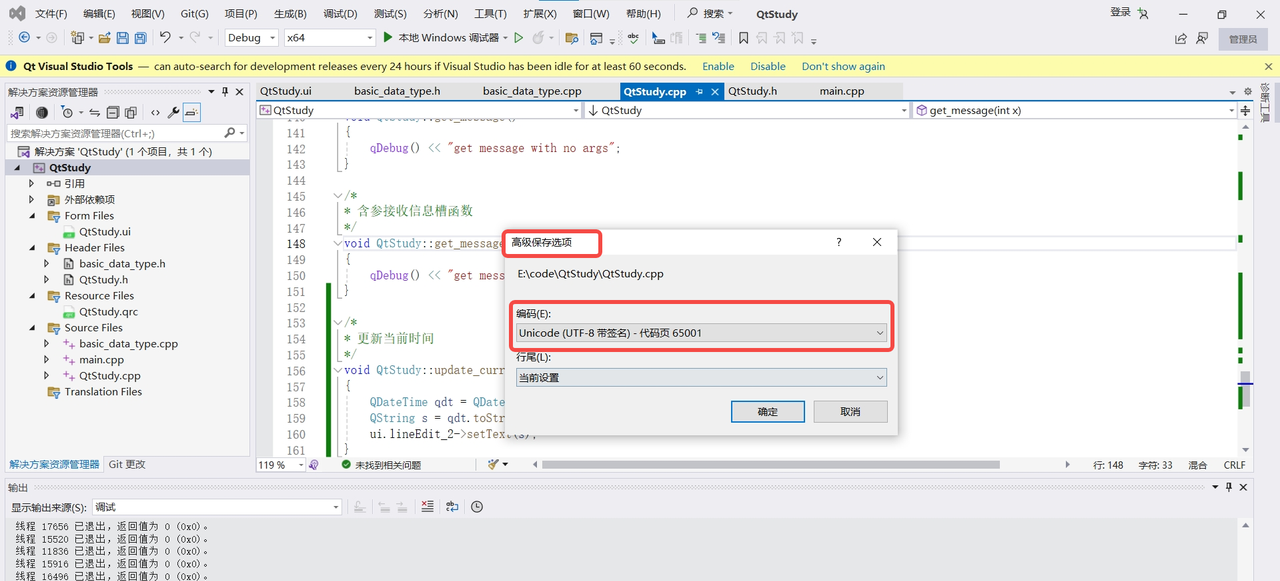This screenshot has height=581, width=1280.
Task: Click the Clear All output icon
Action: click(427, 507)
